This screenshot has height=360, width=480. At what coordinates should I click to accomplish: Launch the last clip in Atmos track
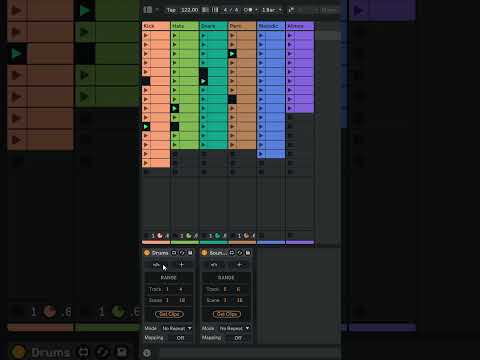pyautogui.click(x=290, y=108)
